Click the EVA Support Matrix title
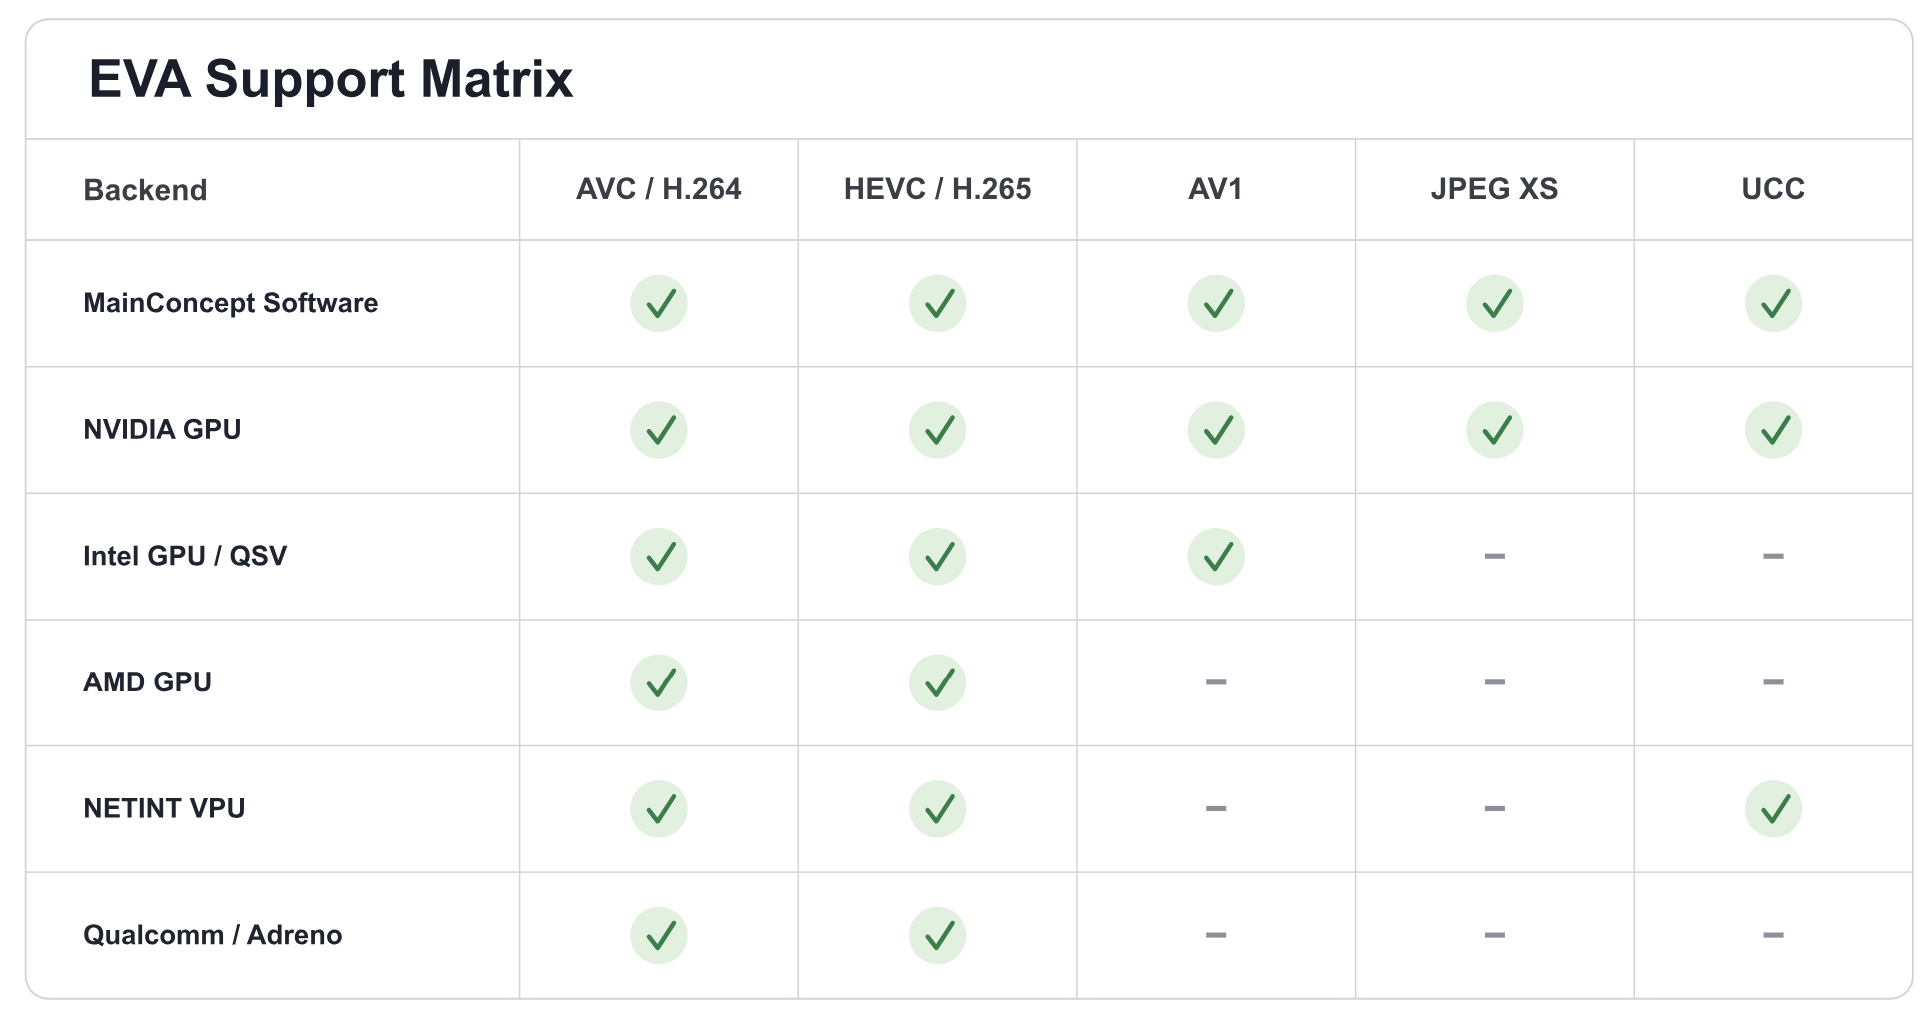 [x=331, y=79]
